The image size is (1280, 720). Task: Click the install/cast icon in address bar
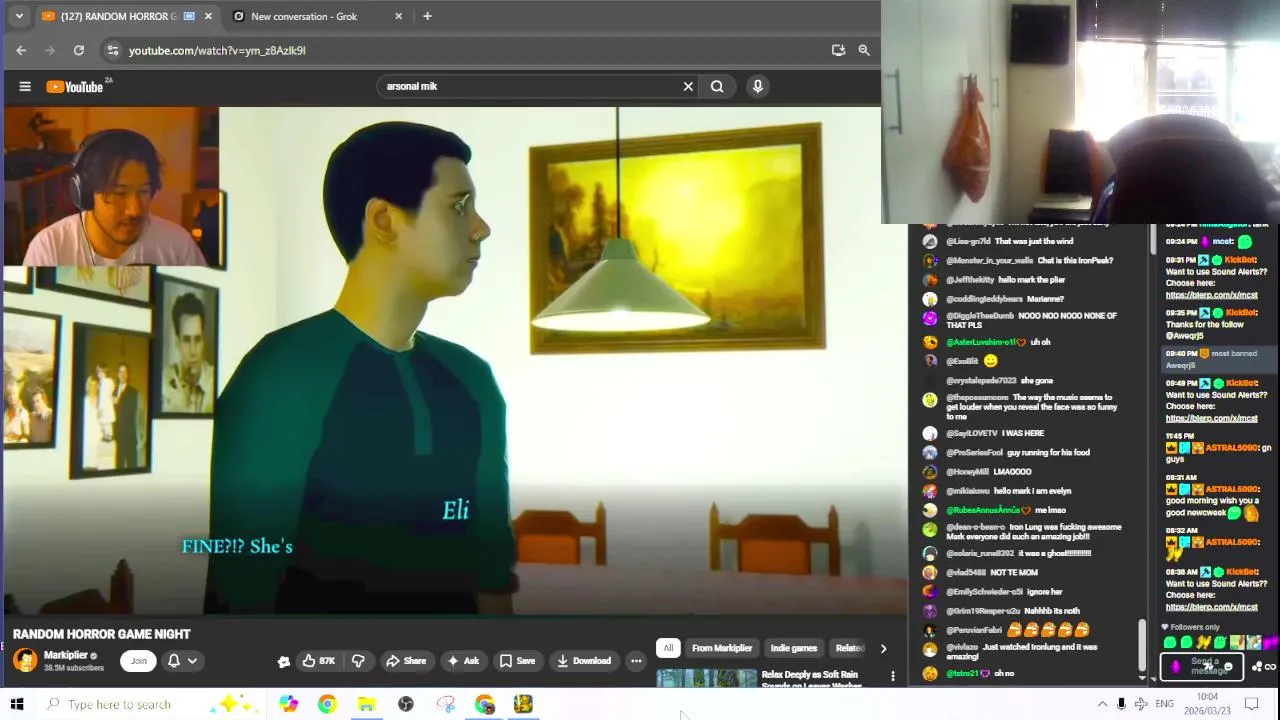[838, 50]
